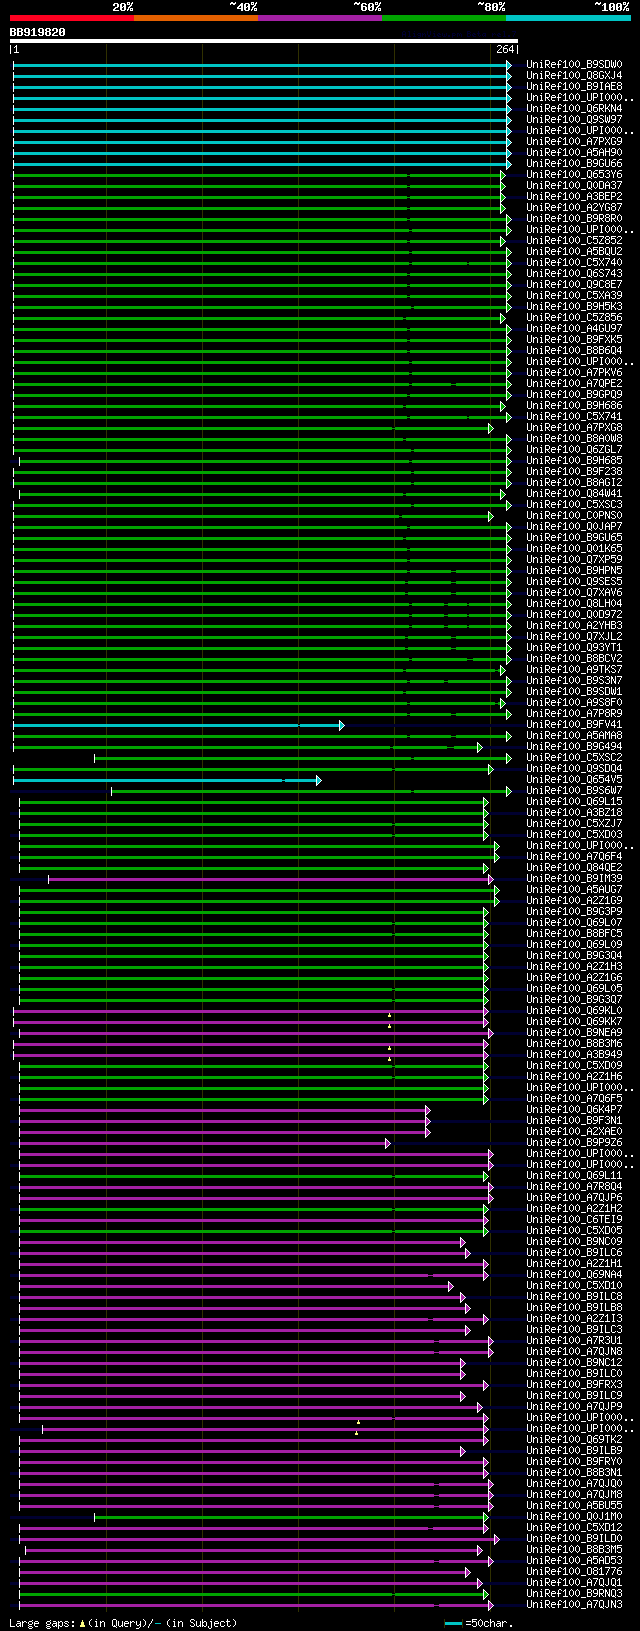Open hit UniRef100_B9IAE8
Screen dimensions: 640x1631
574,86
